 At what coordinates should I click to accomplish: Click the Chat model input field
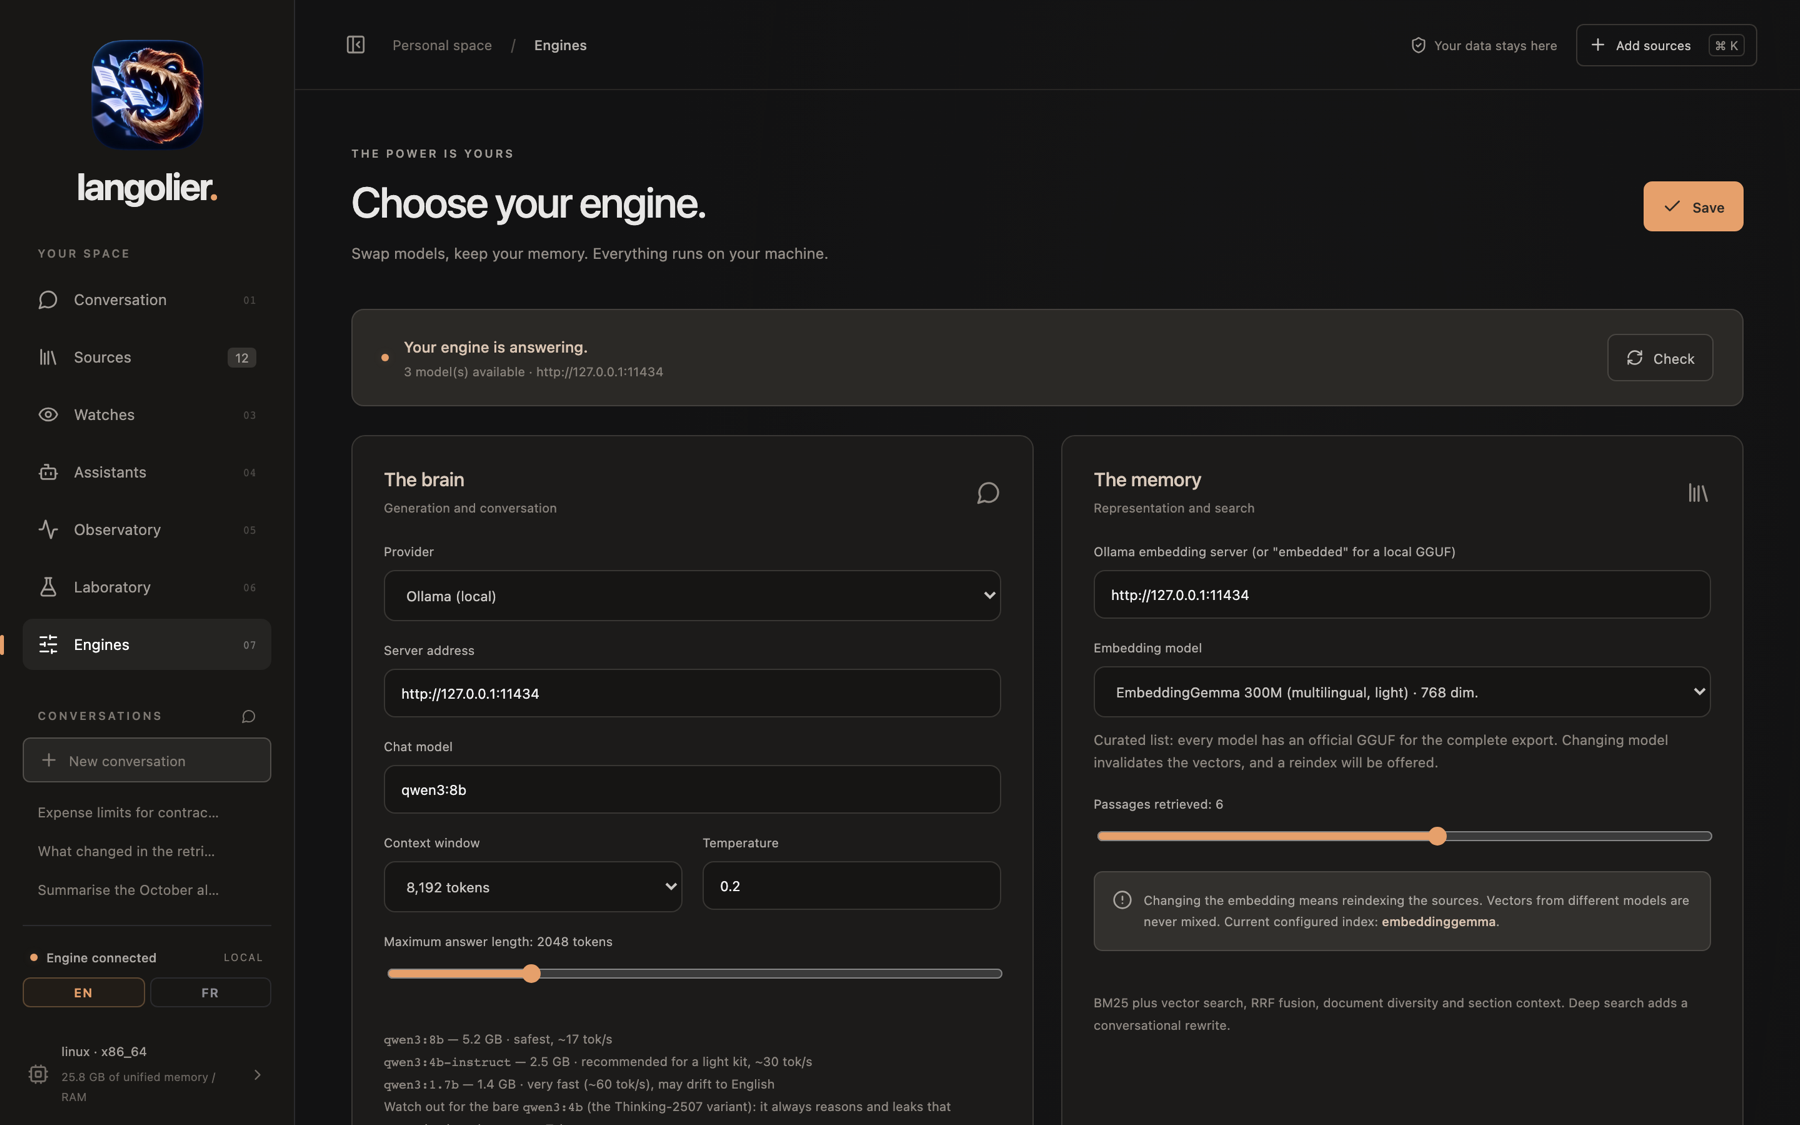click(x=692, y=789)
